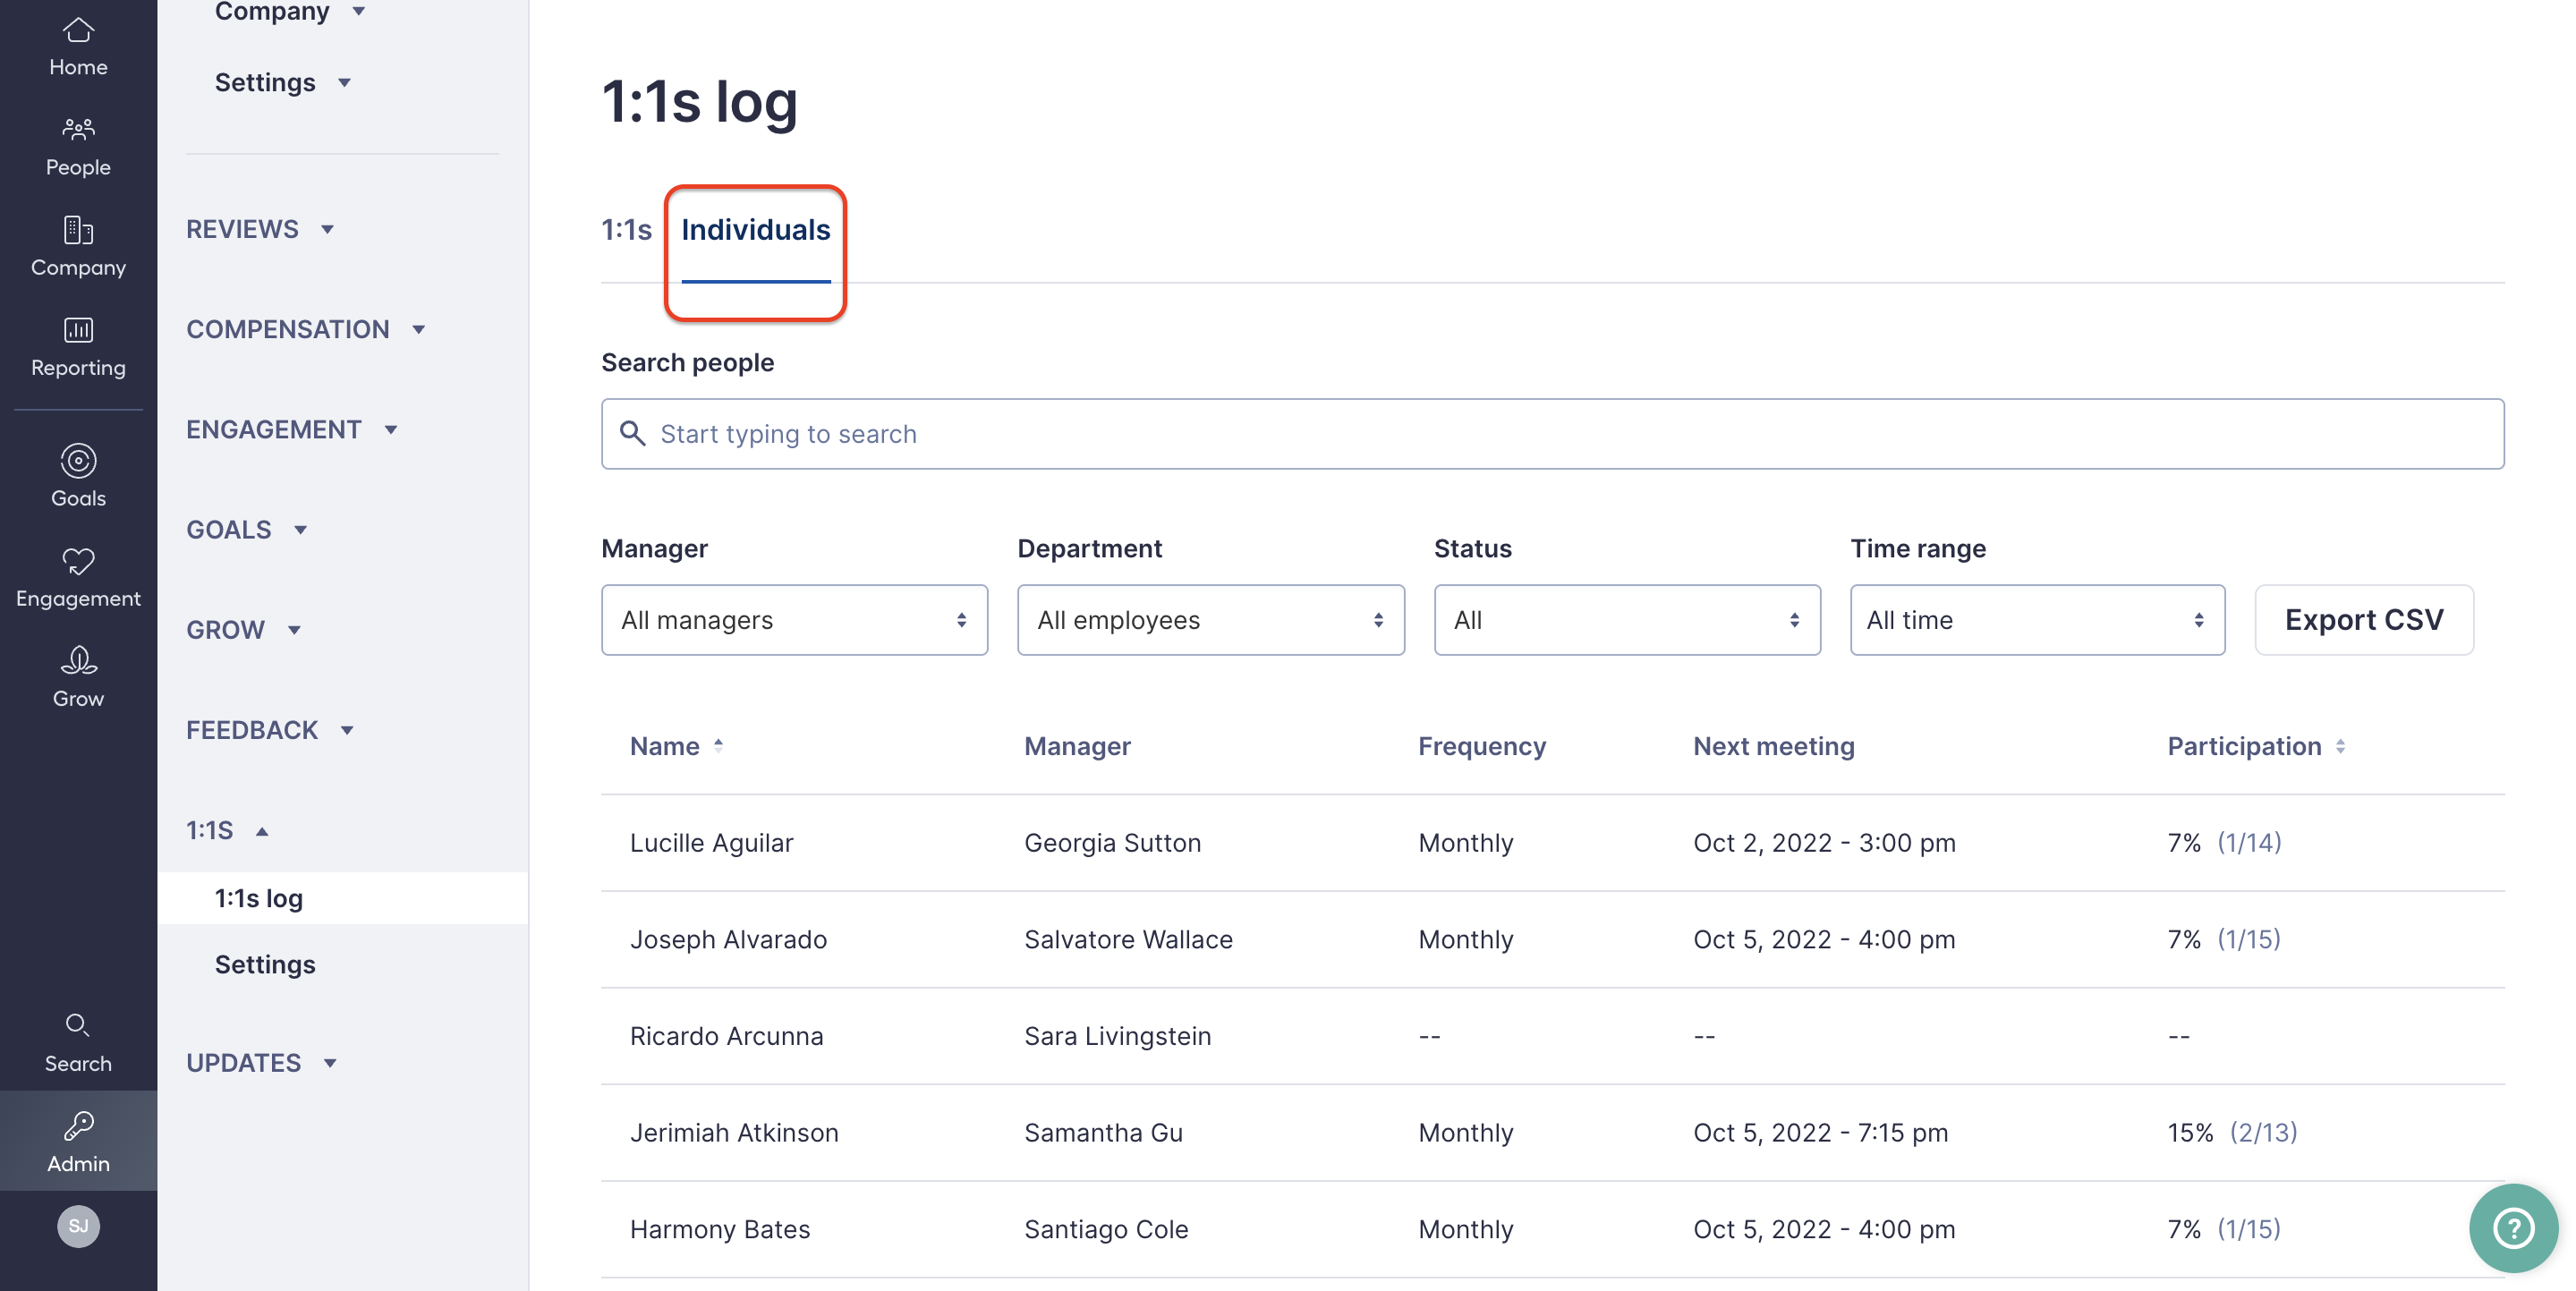Select the People sidebar icon
Image resolution: width=2576 pixels, height=1291 pixels.
point(78,145)
